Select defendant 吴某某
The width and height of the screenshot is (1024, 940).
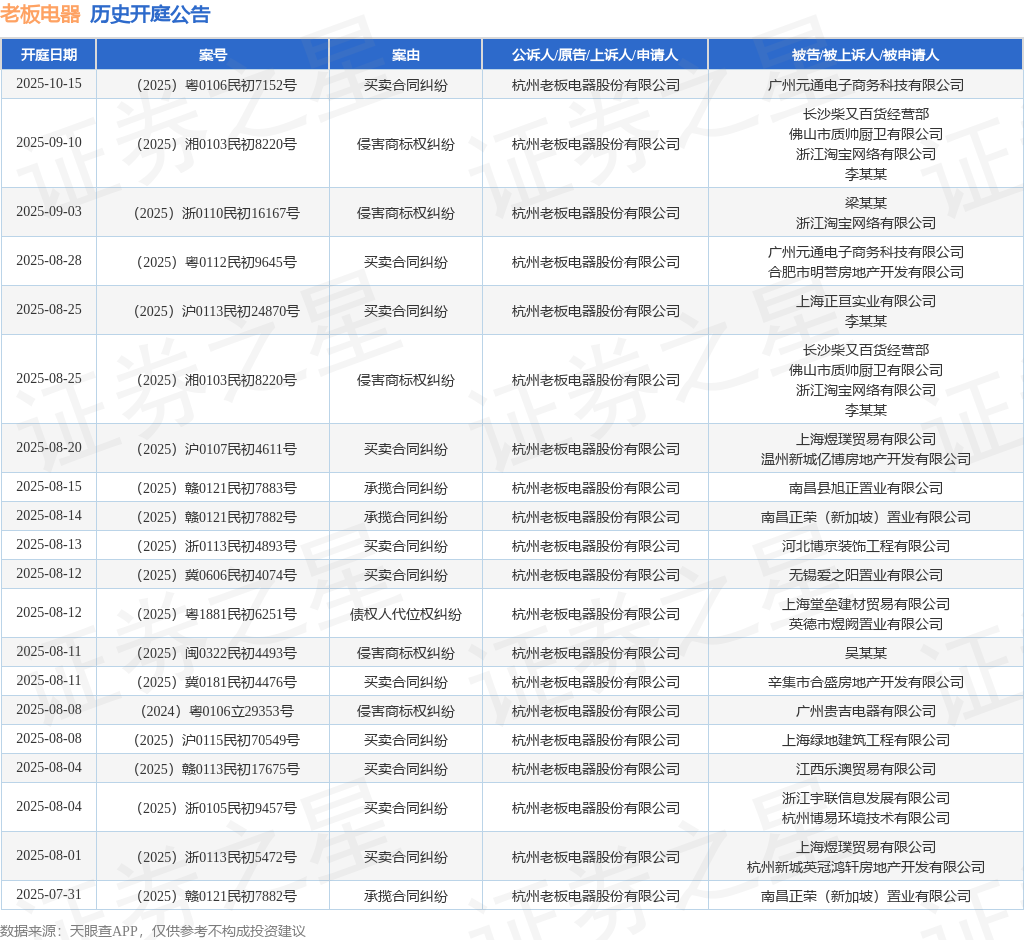click(866, 653)
